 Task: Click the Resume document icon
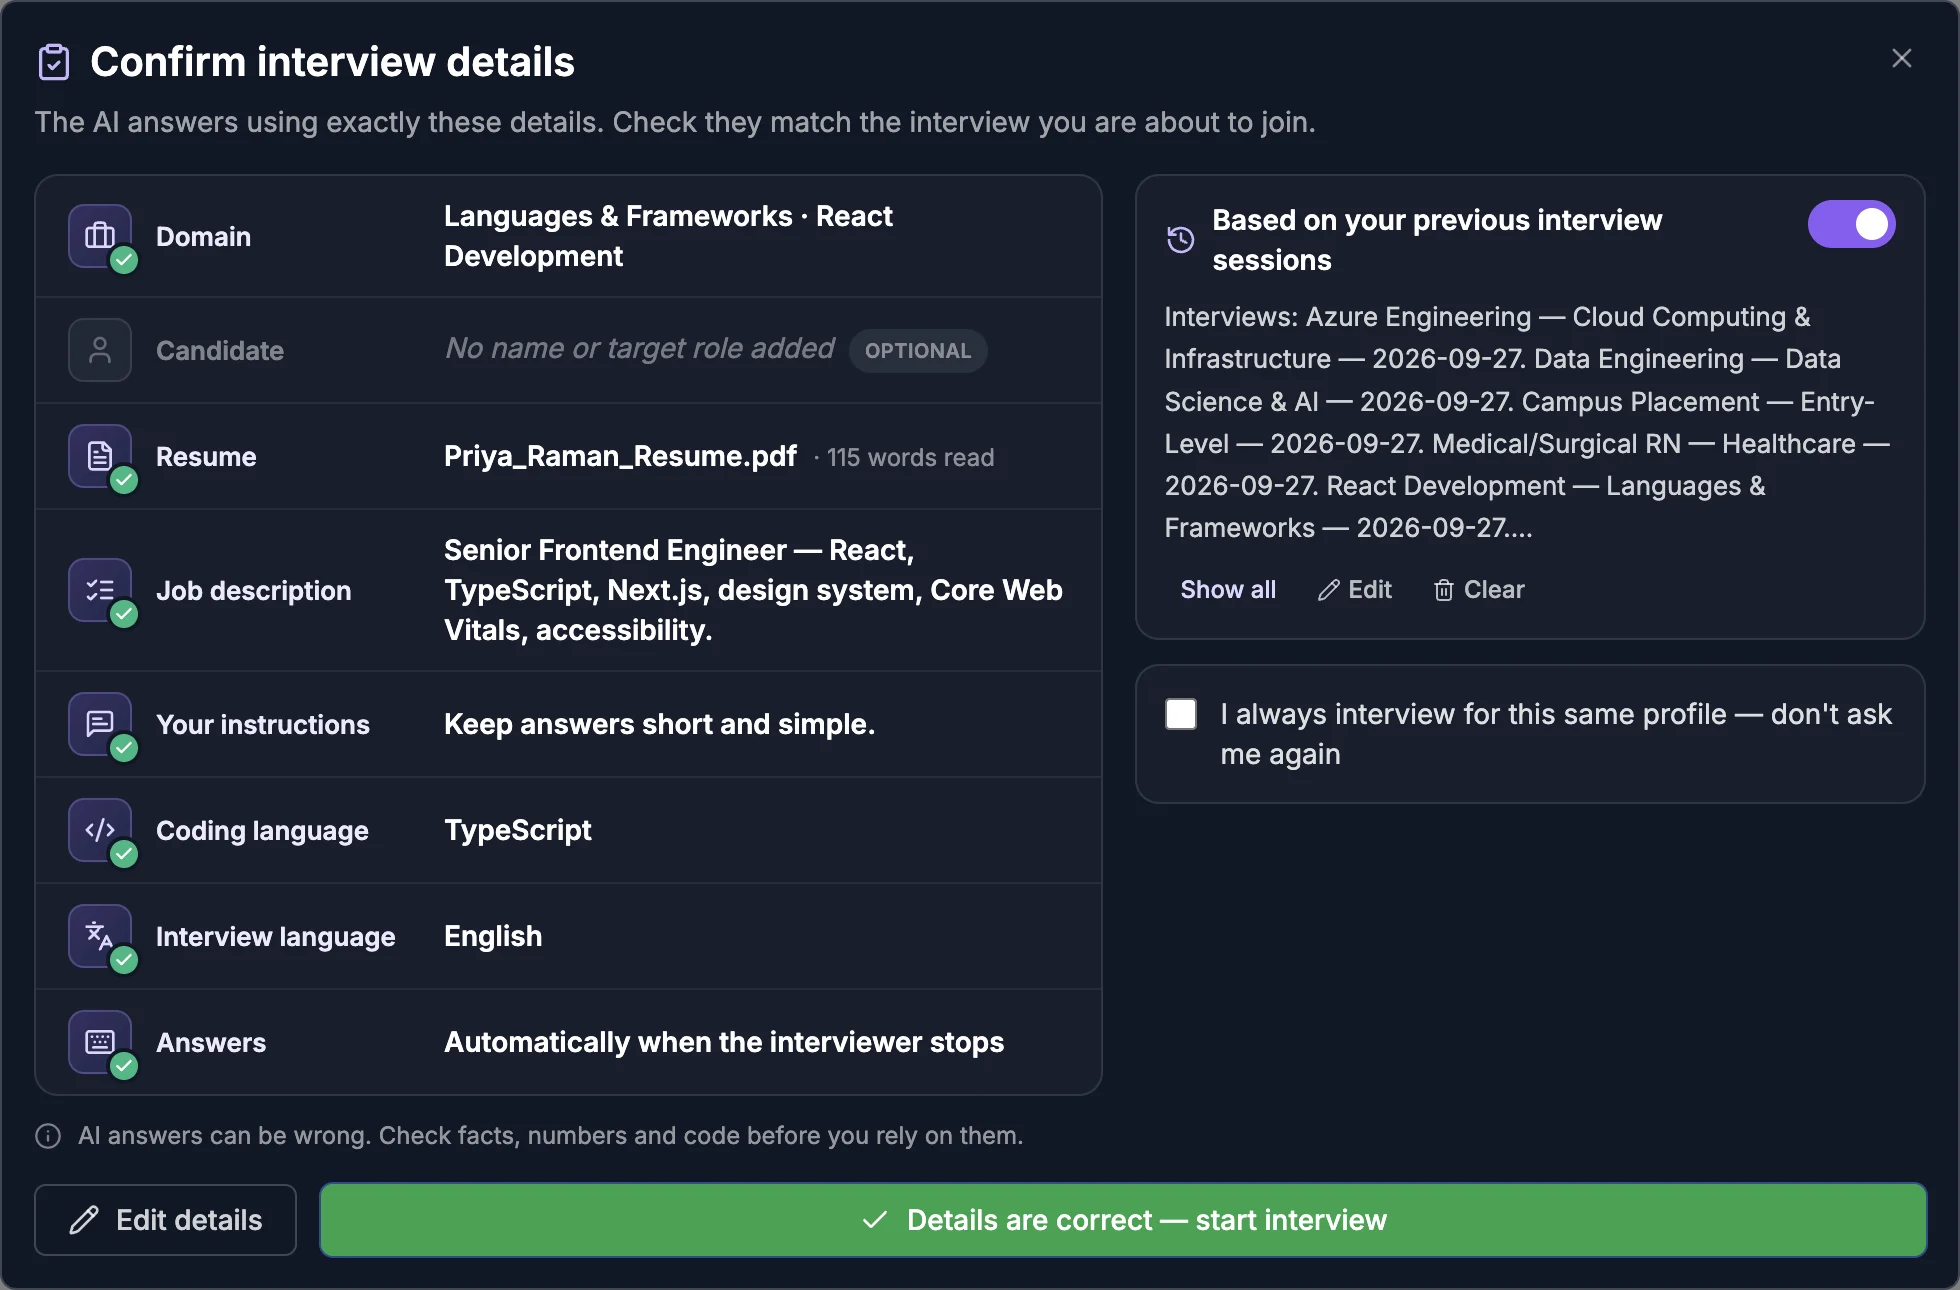tap(100, 456)
